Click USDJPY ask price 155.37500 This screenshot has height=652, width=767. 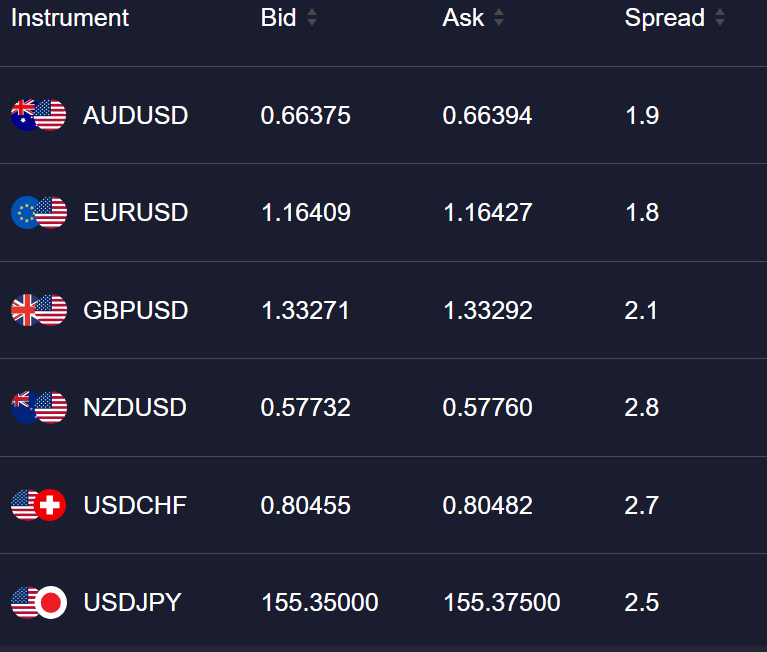point(501,603)
